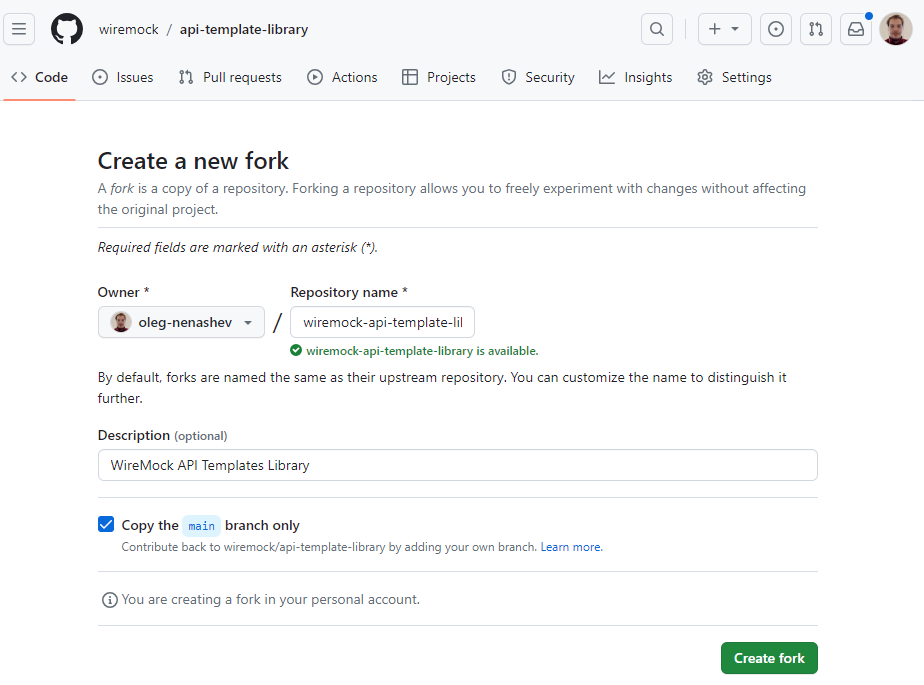Open the Insights tab
Image resolution: width=924 pixels, height=685 pixels.
[635, 77]
